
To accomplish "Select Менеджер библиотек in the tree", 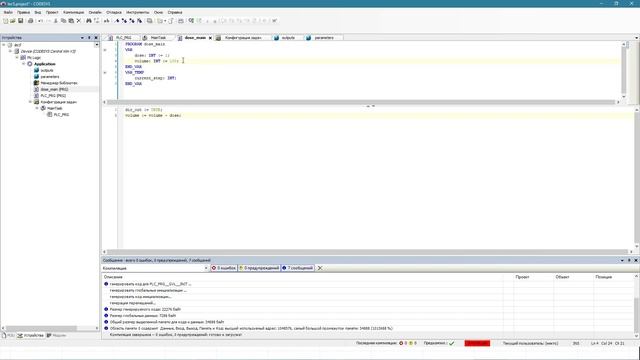I will tap(59, 83).
